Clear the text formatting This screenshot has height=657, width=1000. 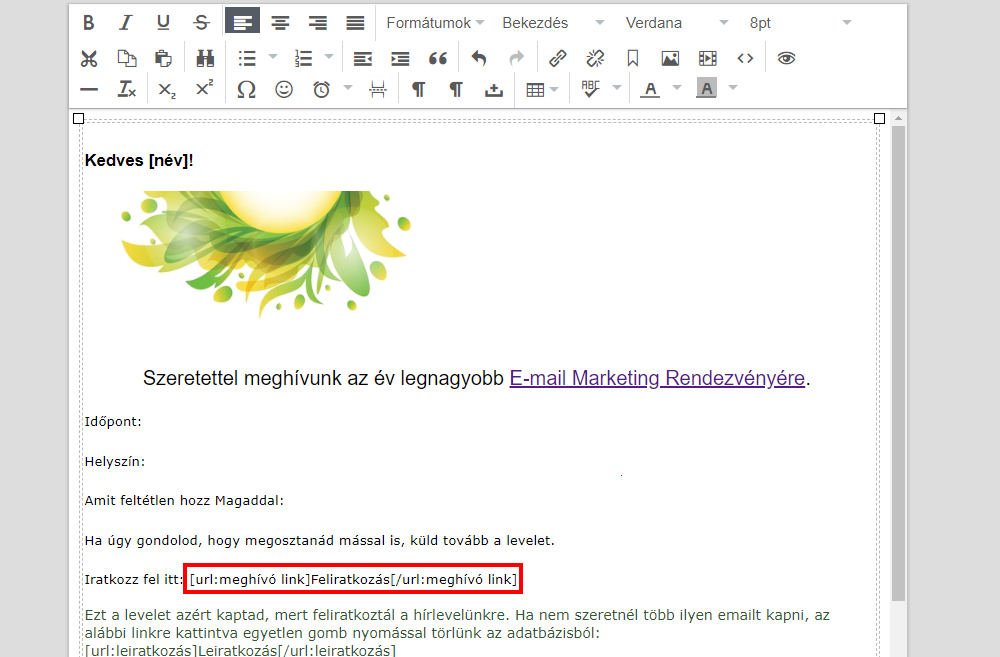point(126,89)
